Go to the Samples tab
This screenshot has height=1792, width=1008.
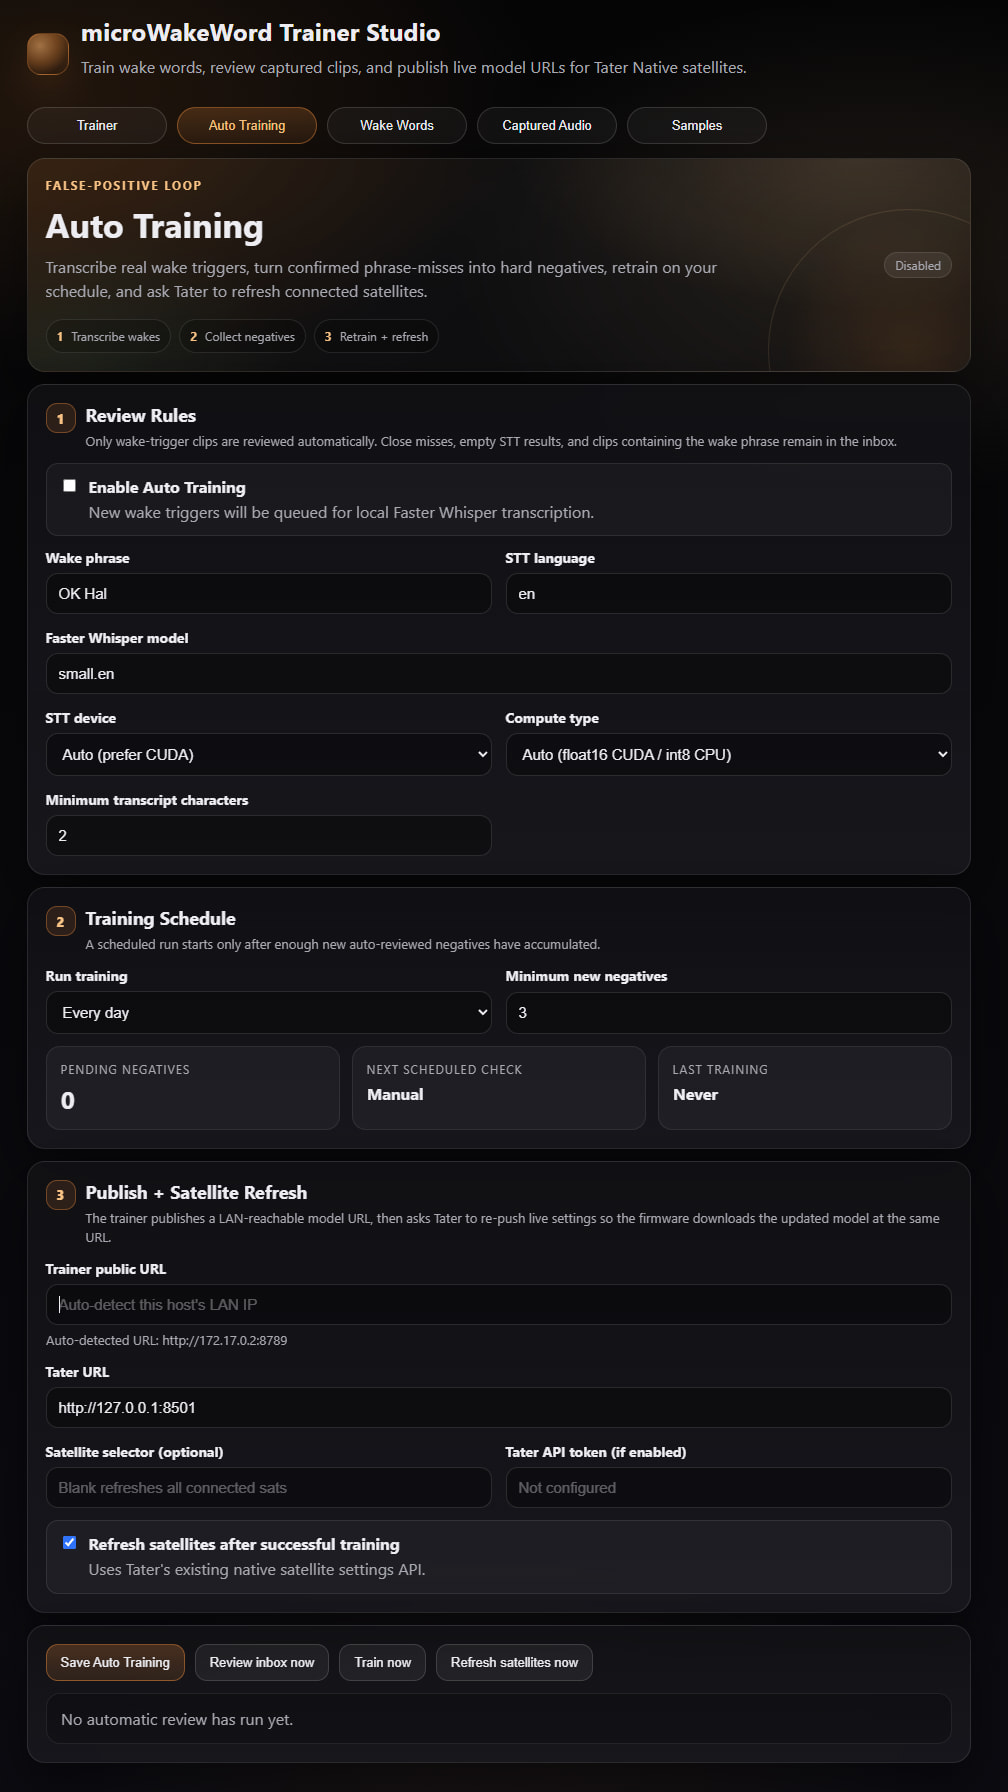pos(697,125)
